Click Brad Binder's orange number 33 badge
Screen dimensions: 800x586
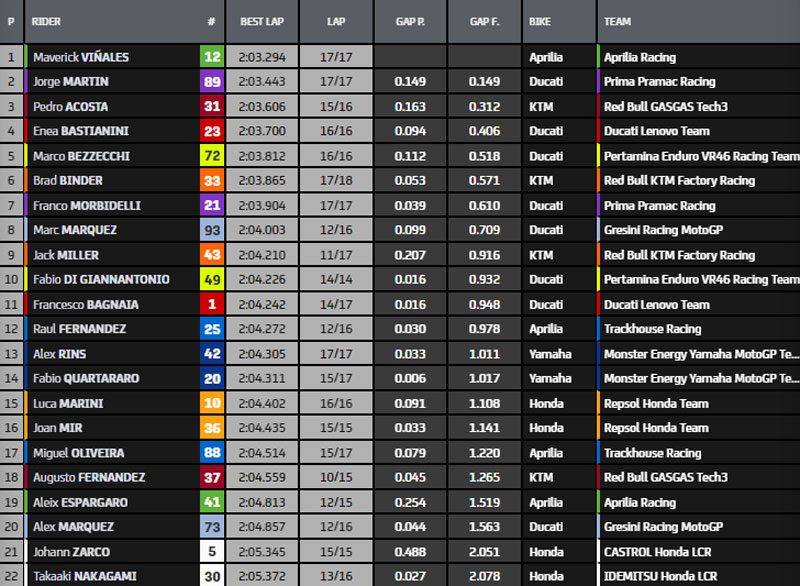coord(212,181)
